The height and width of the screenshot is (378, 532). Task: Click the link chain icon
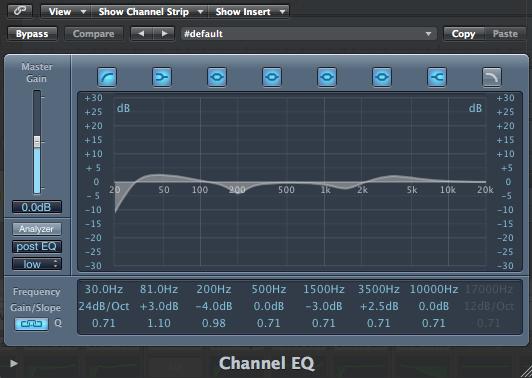[20, 11]
